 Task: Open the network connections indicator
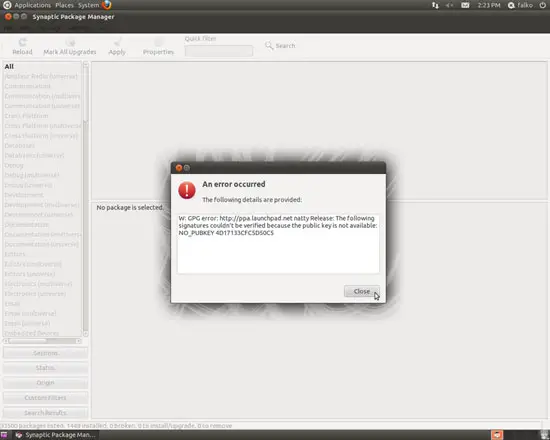pyautogui.click(x=435, y=5)
